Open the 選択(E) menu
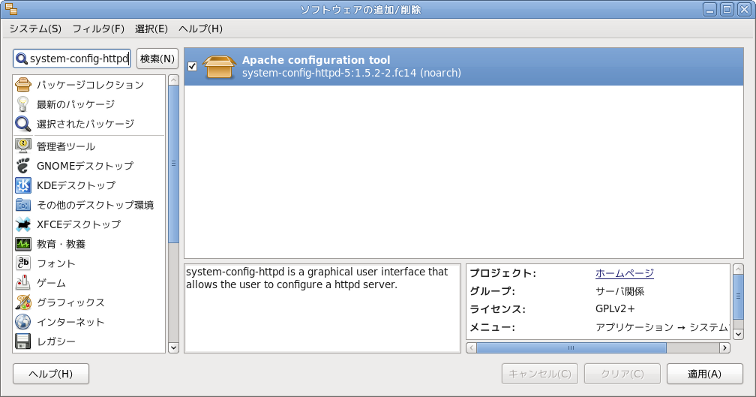Screen dimensions: 756x397 tap(151, 29)
